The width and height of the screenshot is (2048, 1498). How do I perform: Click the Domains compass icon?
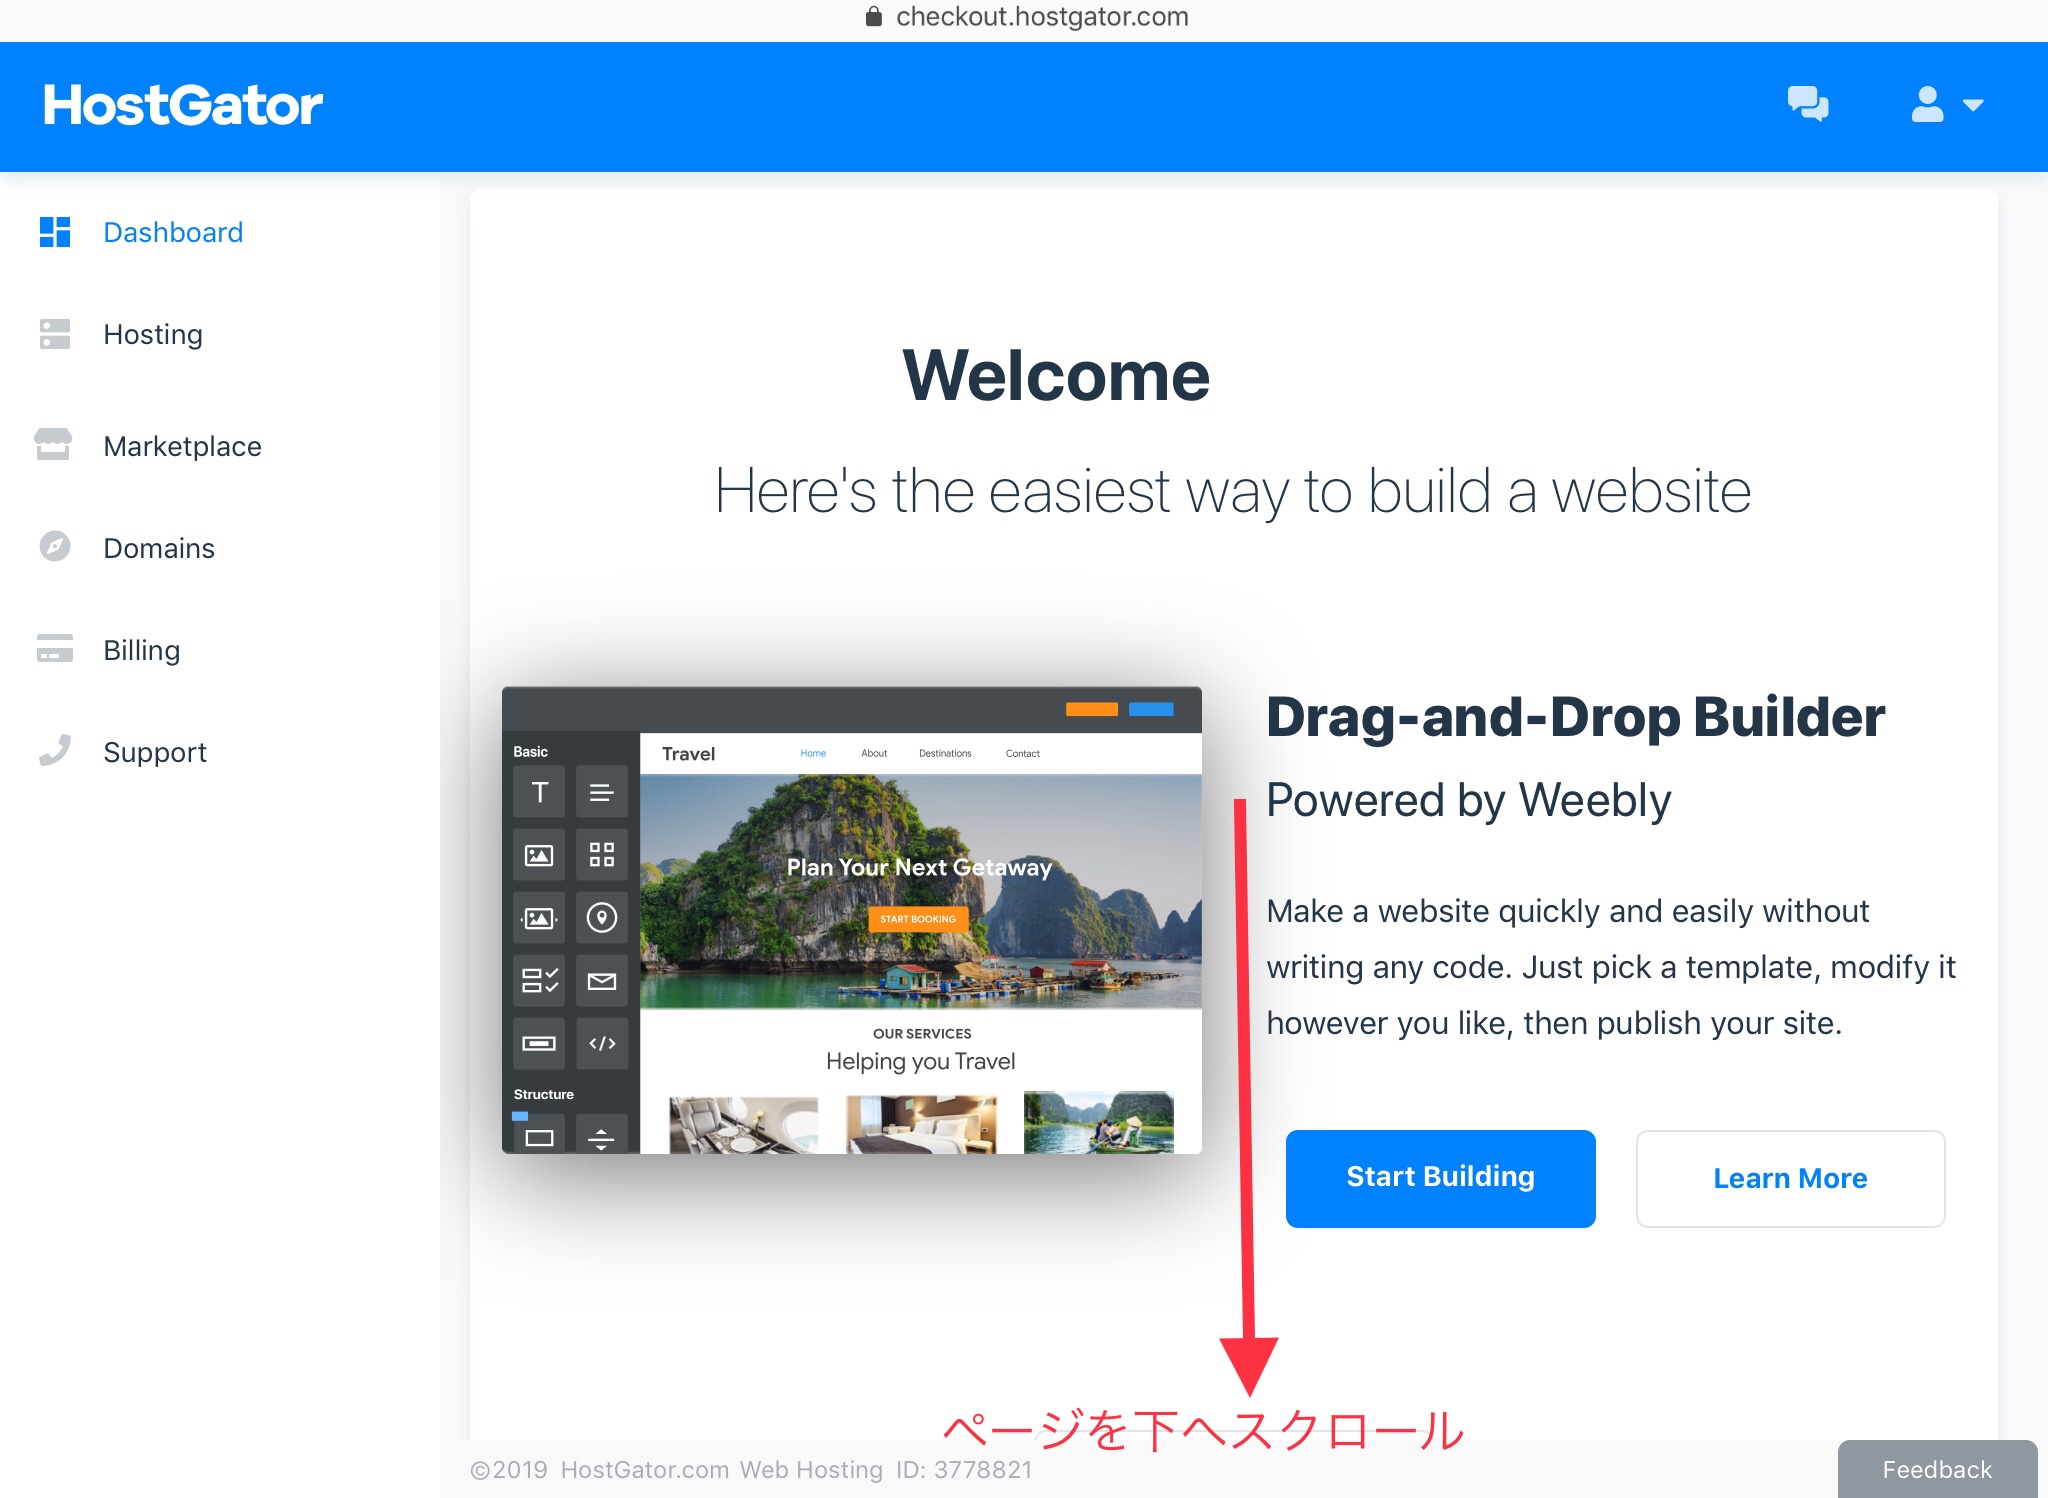[55, 547]
